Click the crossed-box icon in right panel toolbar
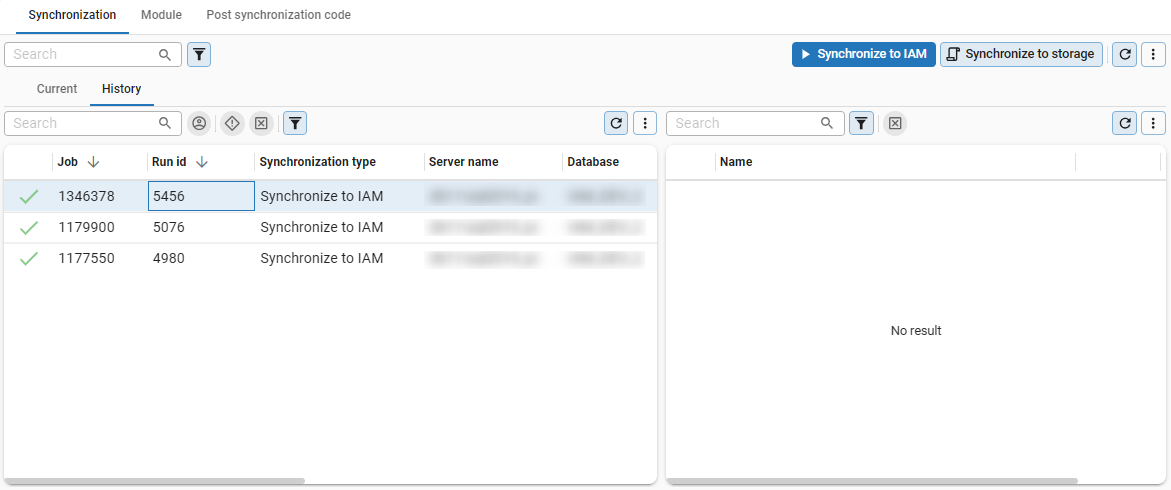This screenshot has height=490, width=1171. pyautogui.click(x=895, y=123)
